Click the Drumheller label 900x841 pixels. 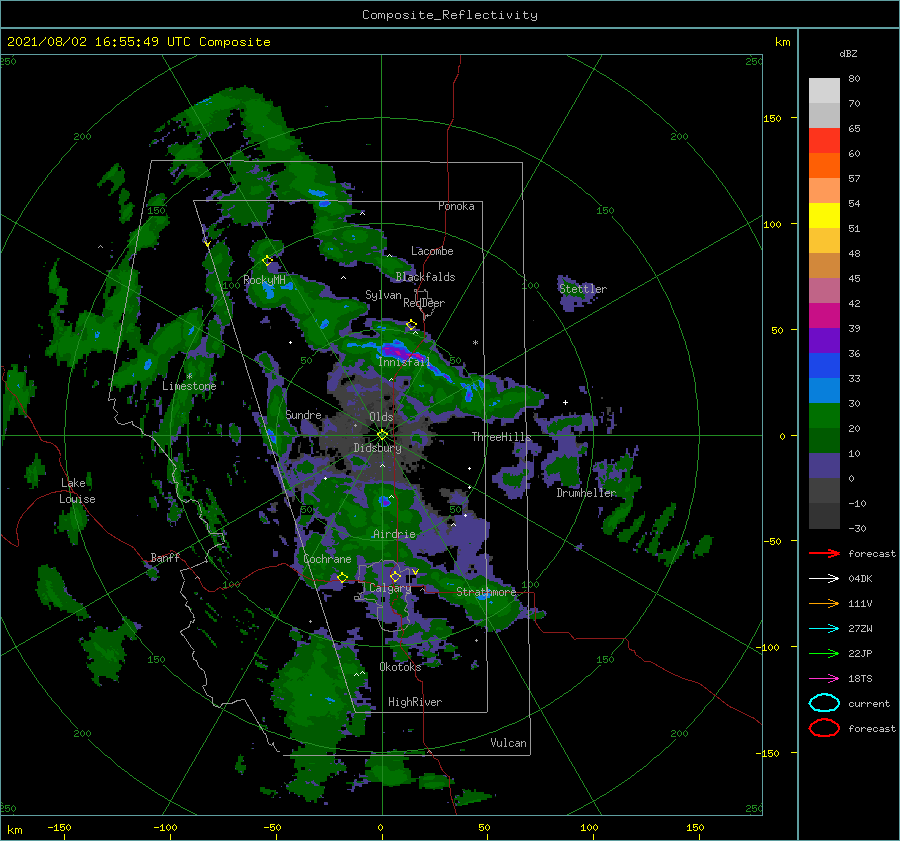click(586, 493)
